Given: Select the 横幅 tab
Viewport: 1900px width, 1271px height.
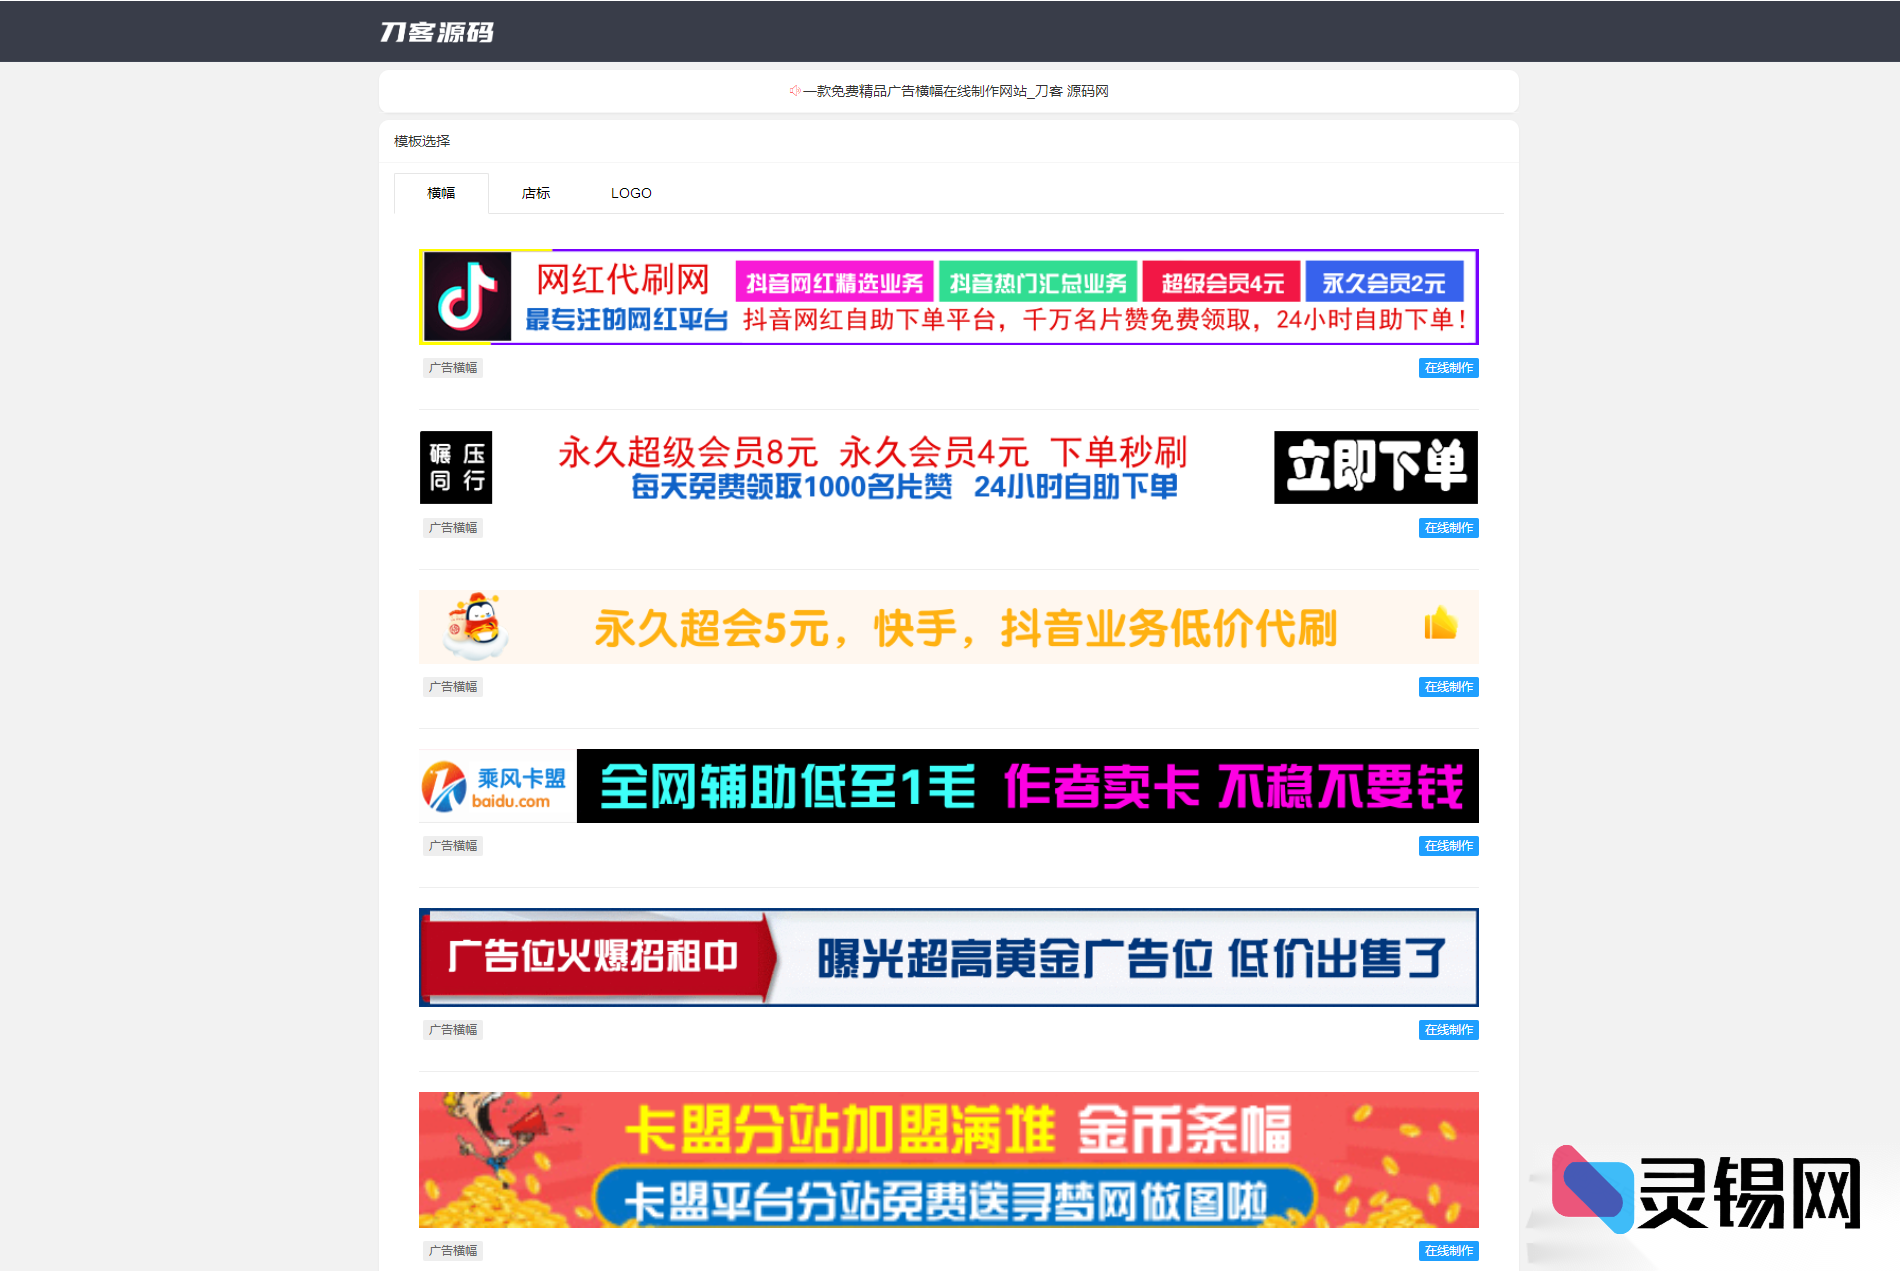Looking at the screenshot, I should [440, 193].
